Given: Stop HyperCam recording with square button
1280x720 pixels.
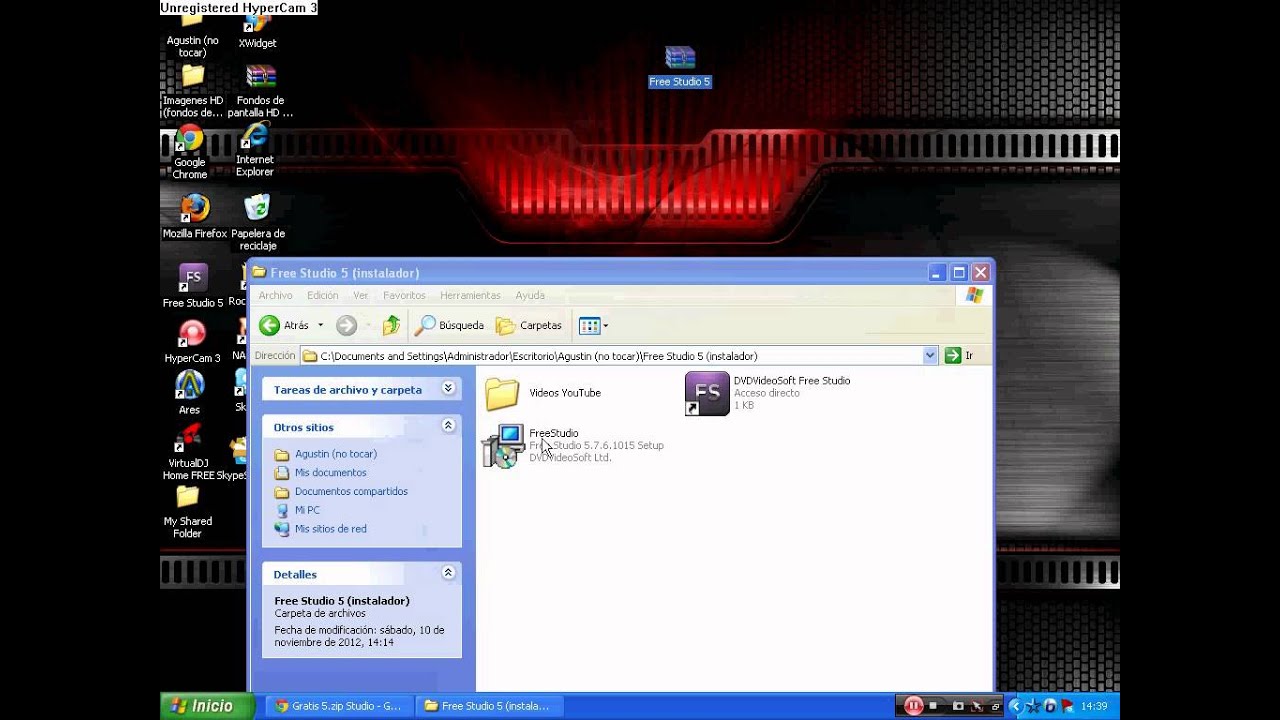Looking at the screenshot, I should pos(933,706).
